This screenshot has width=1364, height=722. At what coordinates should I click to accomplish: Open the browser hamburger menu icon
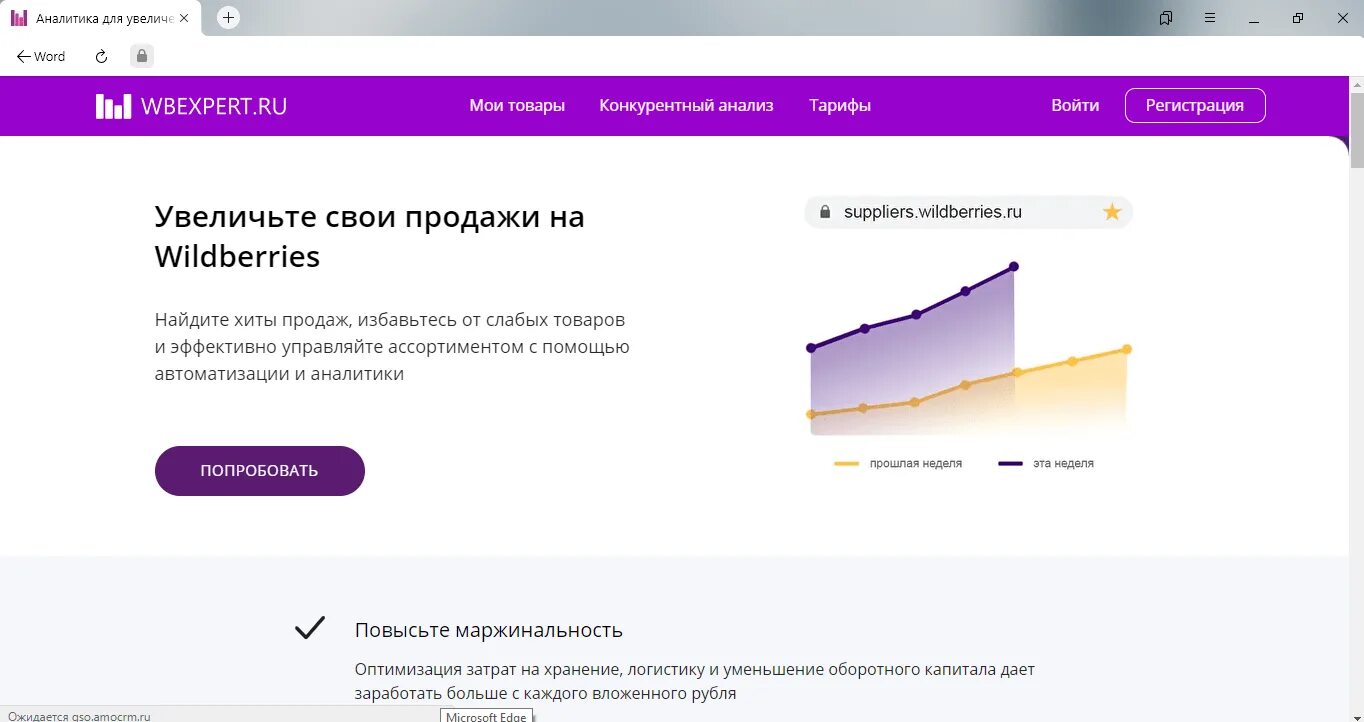pyautogui.click(x=1210, y=18)
